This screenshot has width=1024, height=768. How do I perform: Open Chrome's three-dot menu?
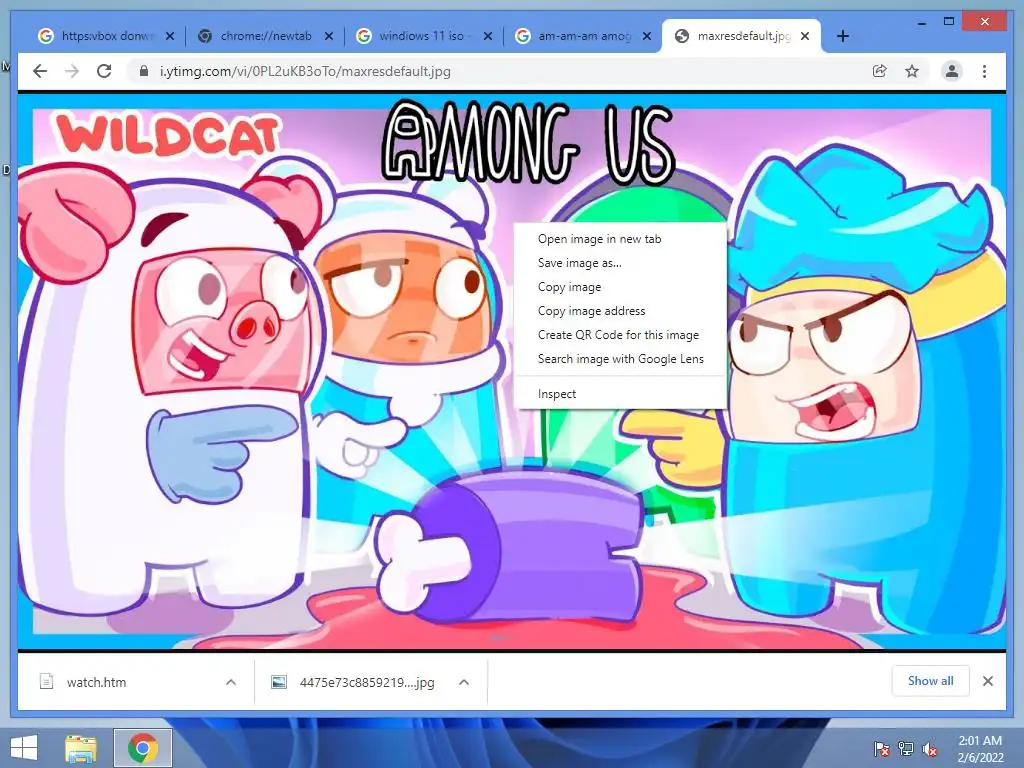click(x=984, y=71)
